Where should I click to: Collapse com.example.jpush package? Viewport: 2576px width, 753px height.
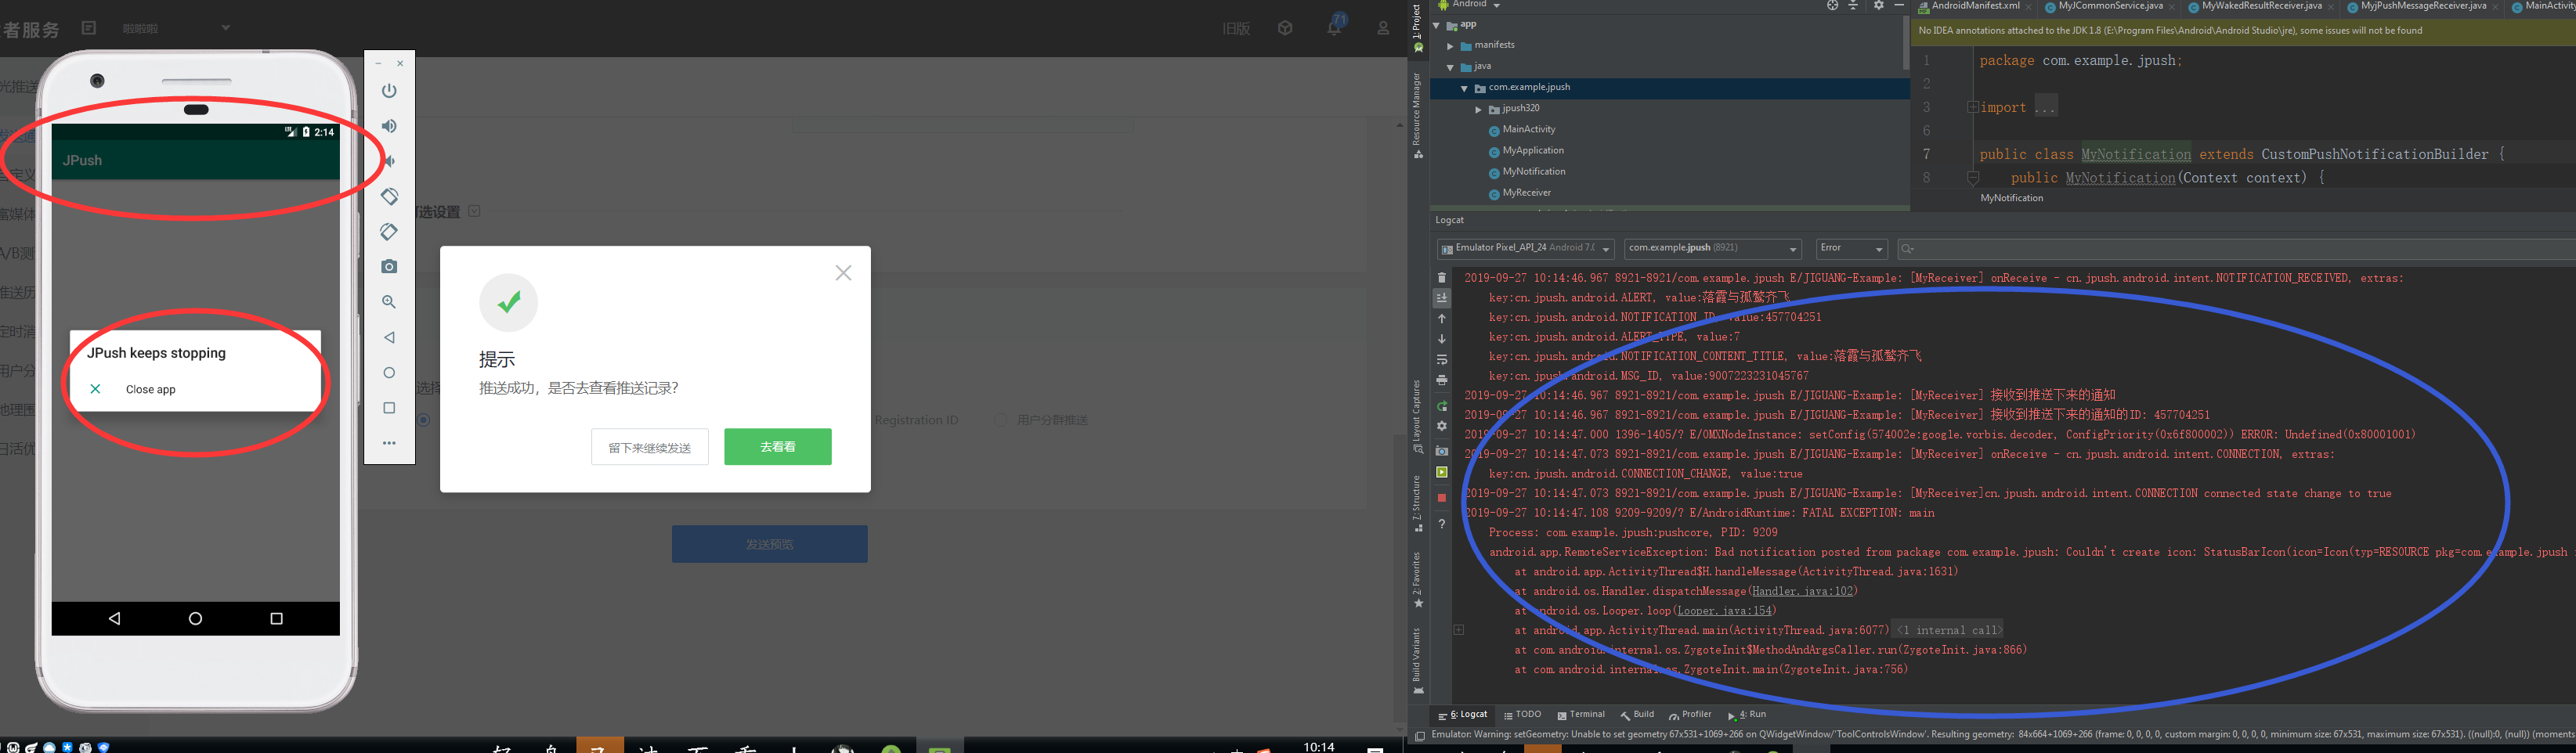coord(1464,88)
